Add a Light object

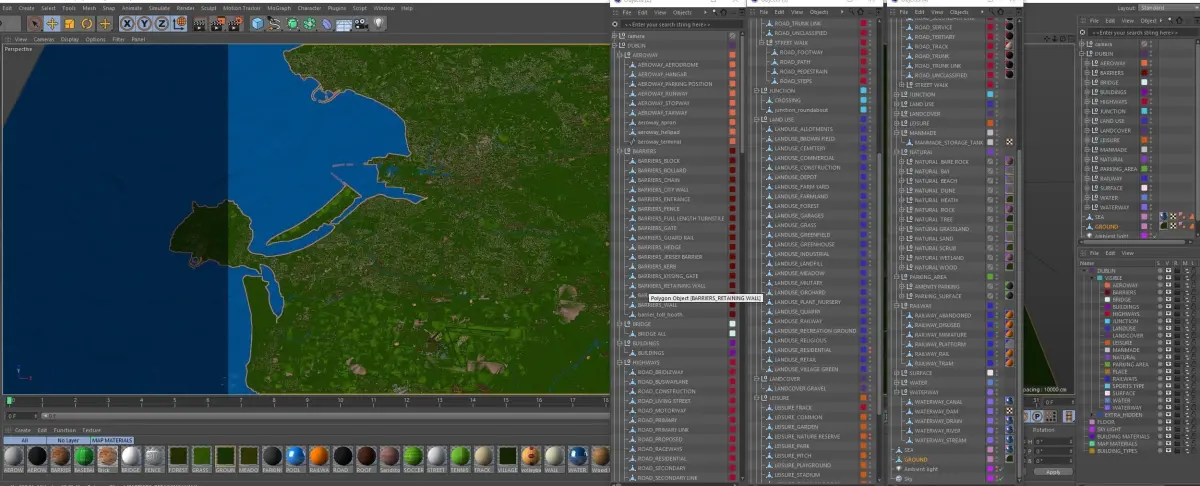tap(377, 23)
